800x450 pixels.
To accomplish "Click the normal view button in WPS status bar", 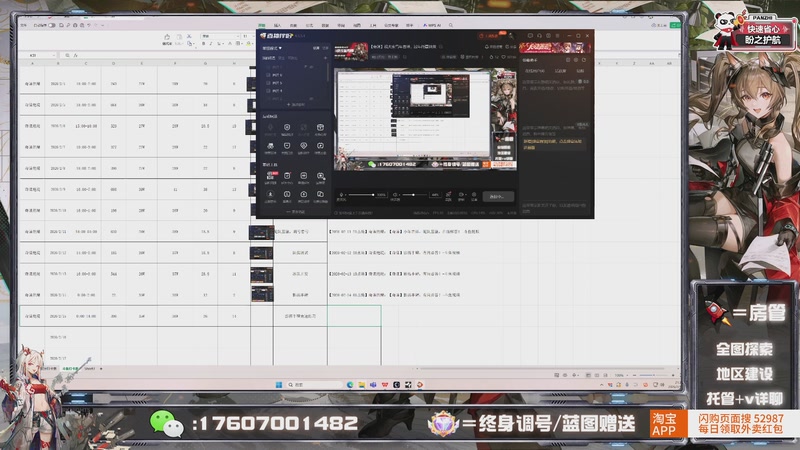I will 588,376.
